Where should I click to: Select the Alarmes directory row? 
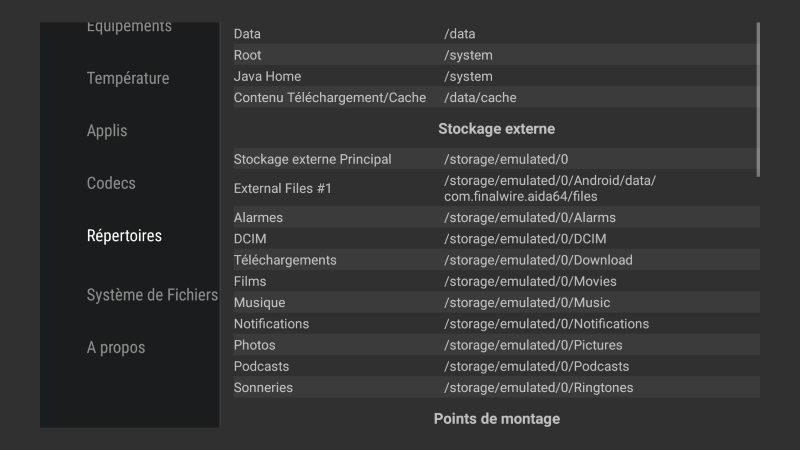coord(495,217)
